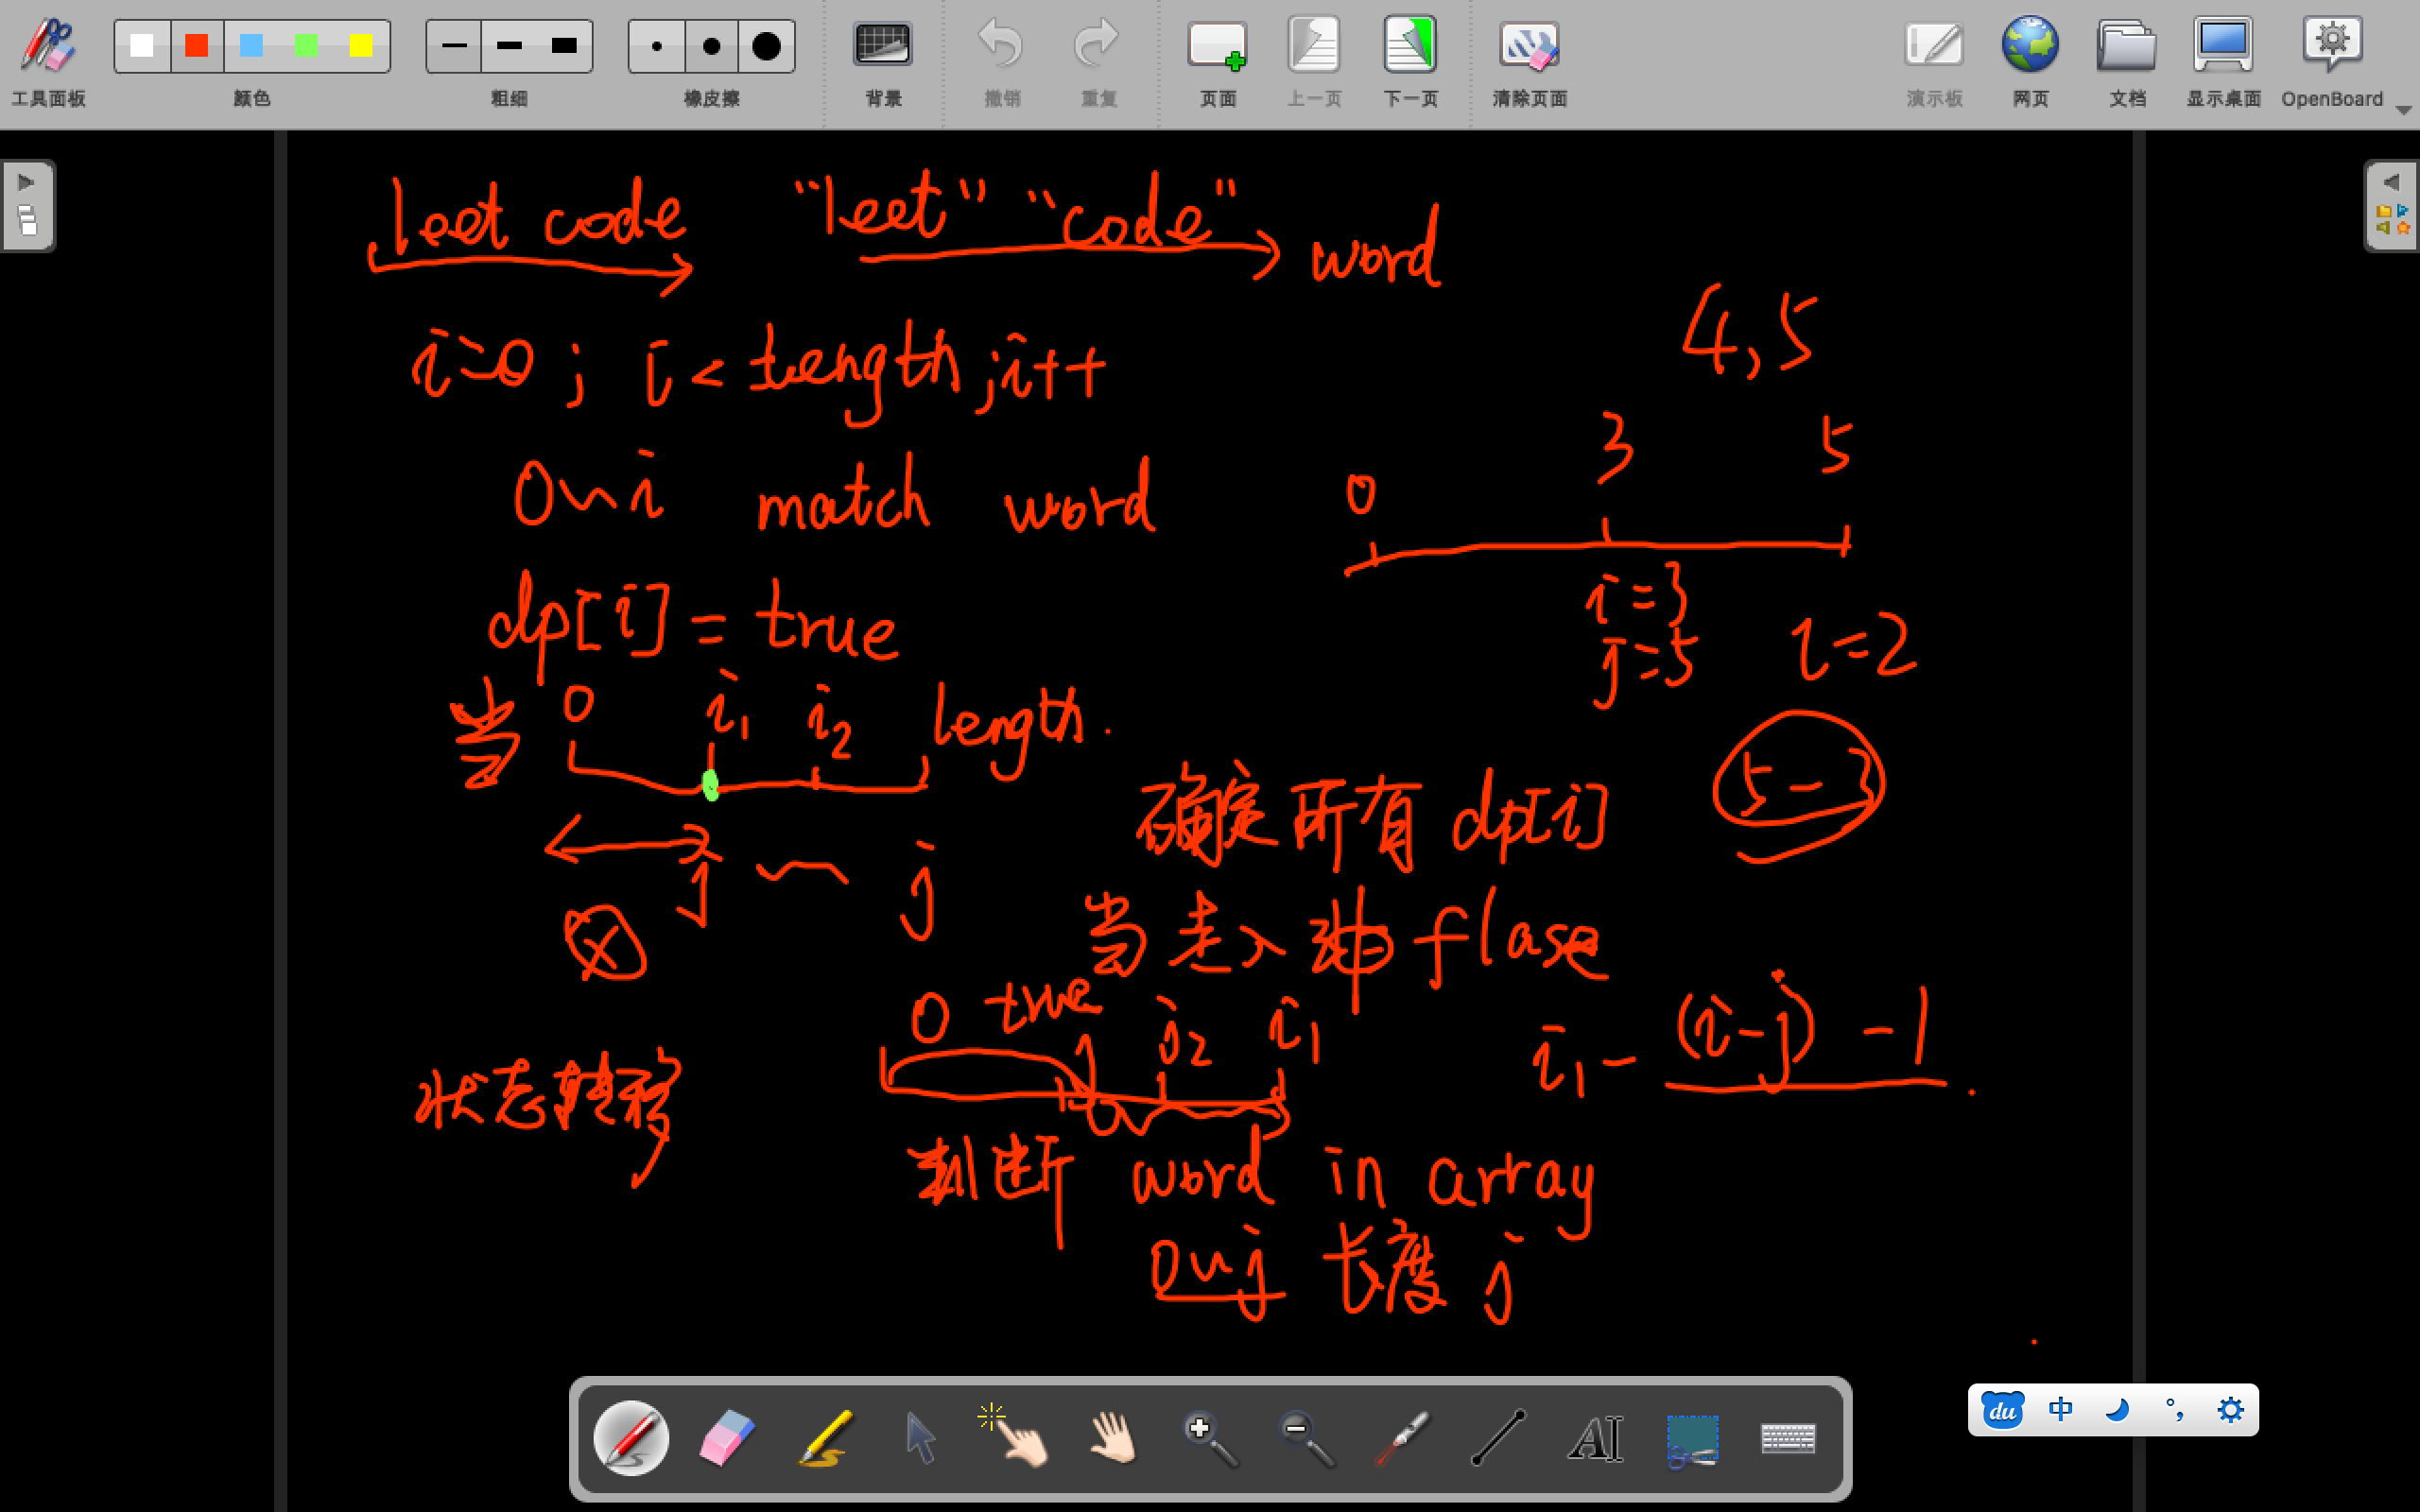The height and width of the screenshot is (1512, 2420).
Task: Select the Laser pointer tool
Action: [1402, 1439]
